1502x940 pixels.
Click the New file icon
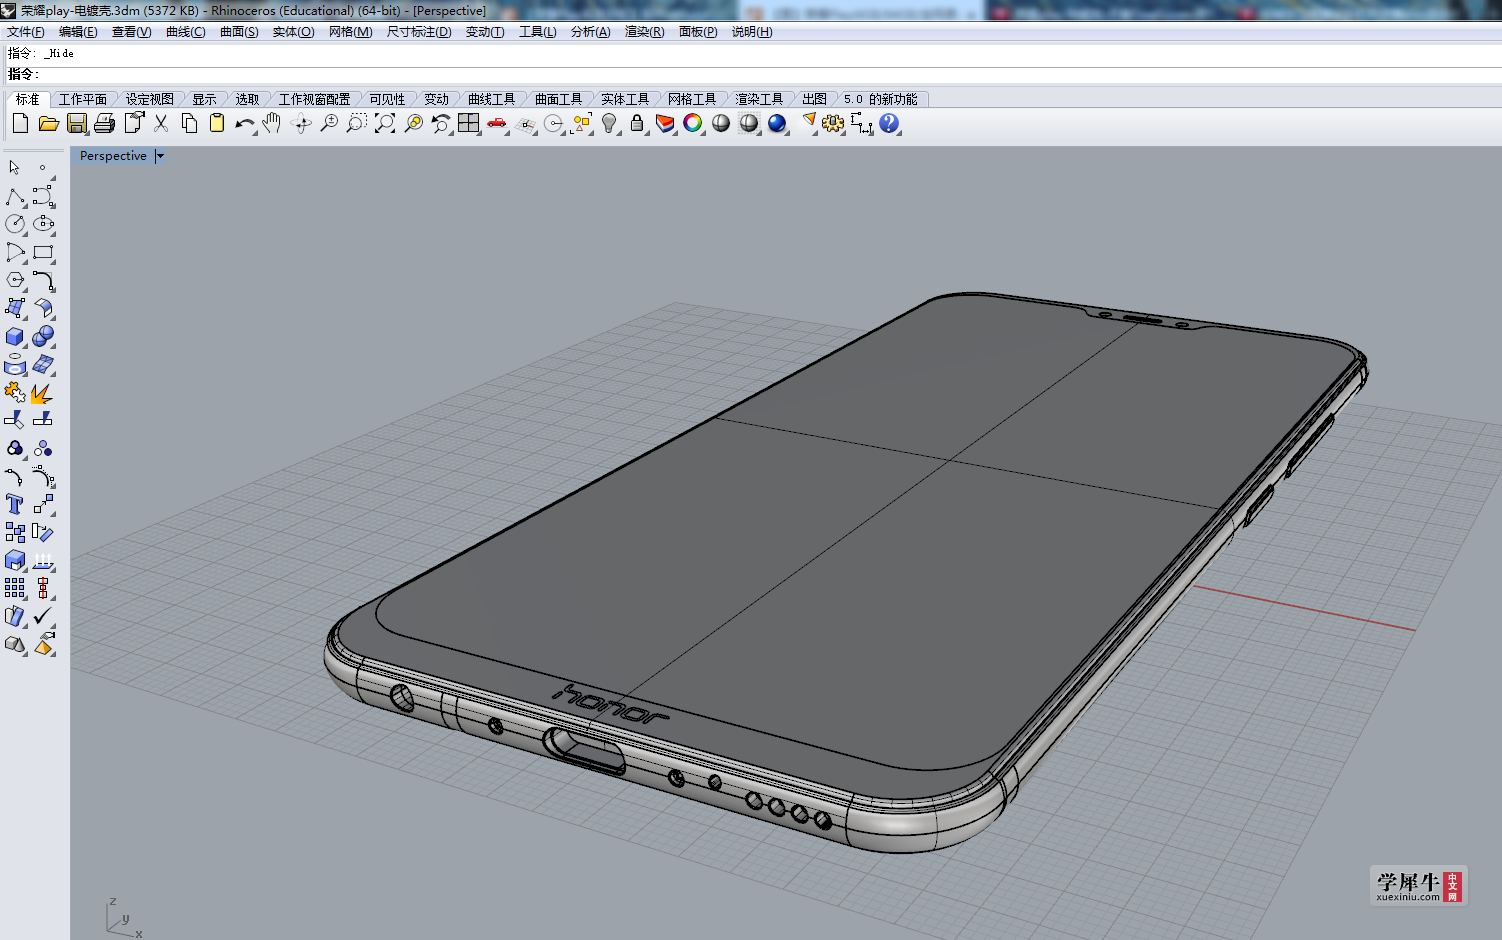coord(20,123)
